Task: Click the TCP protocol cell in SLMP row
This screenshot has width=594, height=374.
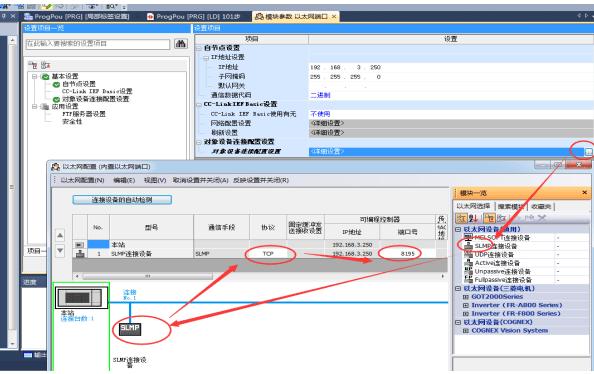Action: pos(268,254)
